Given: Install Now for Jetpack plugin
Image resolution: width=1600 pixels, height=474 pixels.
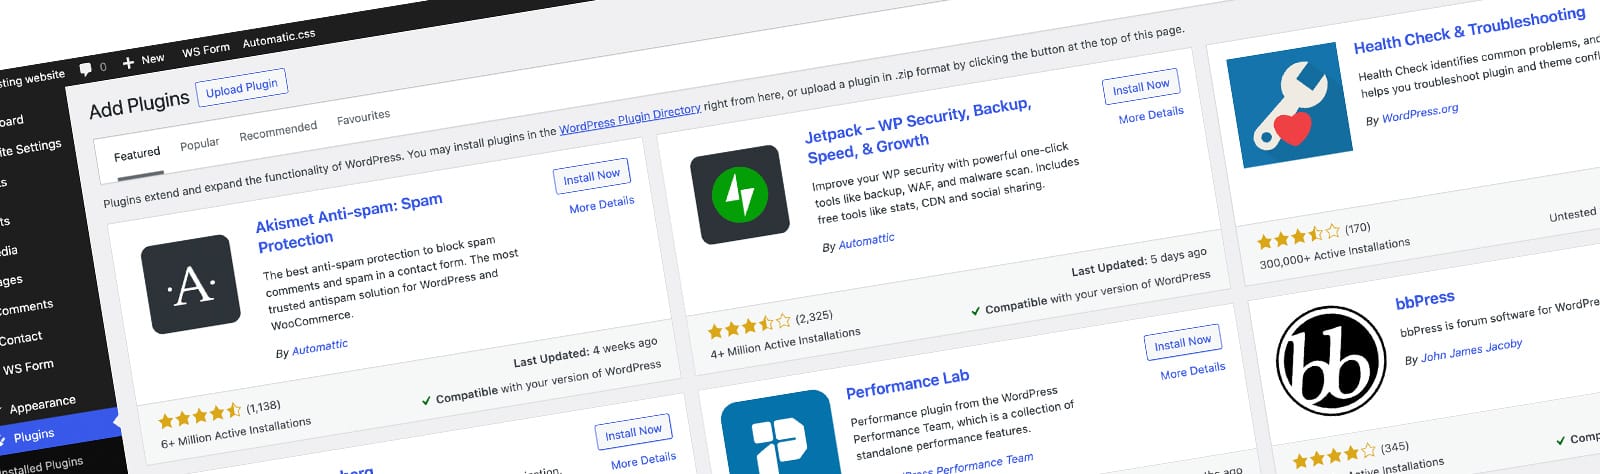Looking at the screenshot, I should (1141, 87).
